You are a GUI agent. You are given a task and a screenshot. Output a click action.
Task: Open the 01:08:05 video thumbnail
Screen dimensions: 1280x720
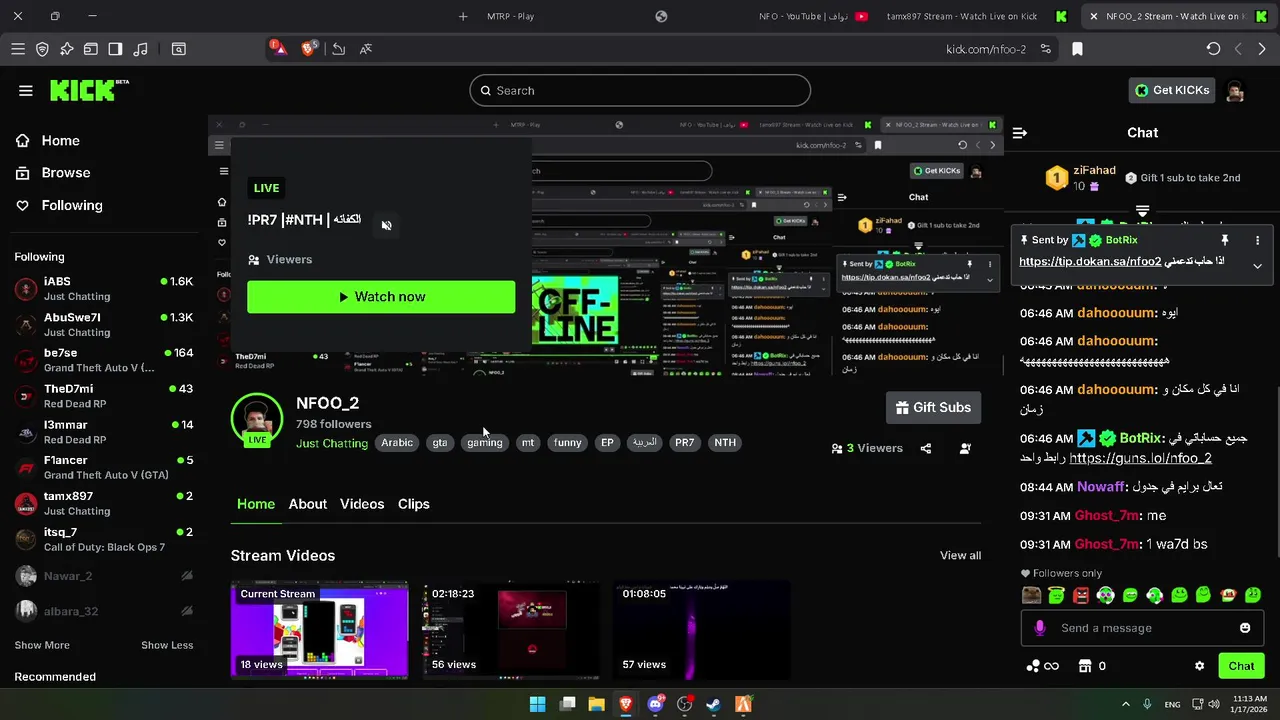tap(701, 630)
